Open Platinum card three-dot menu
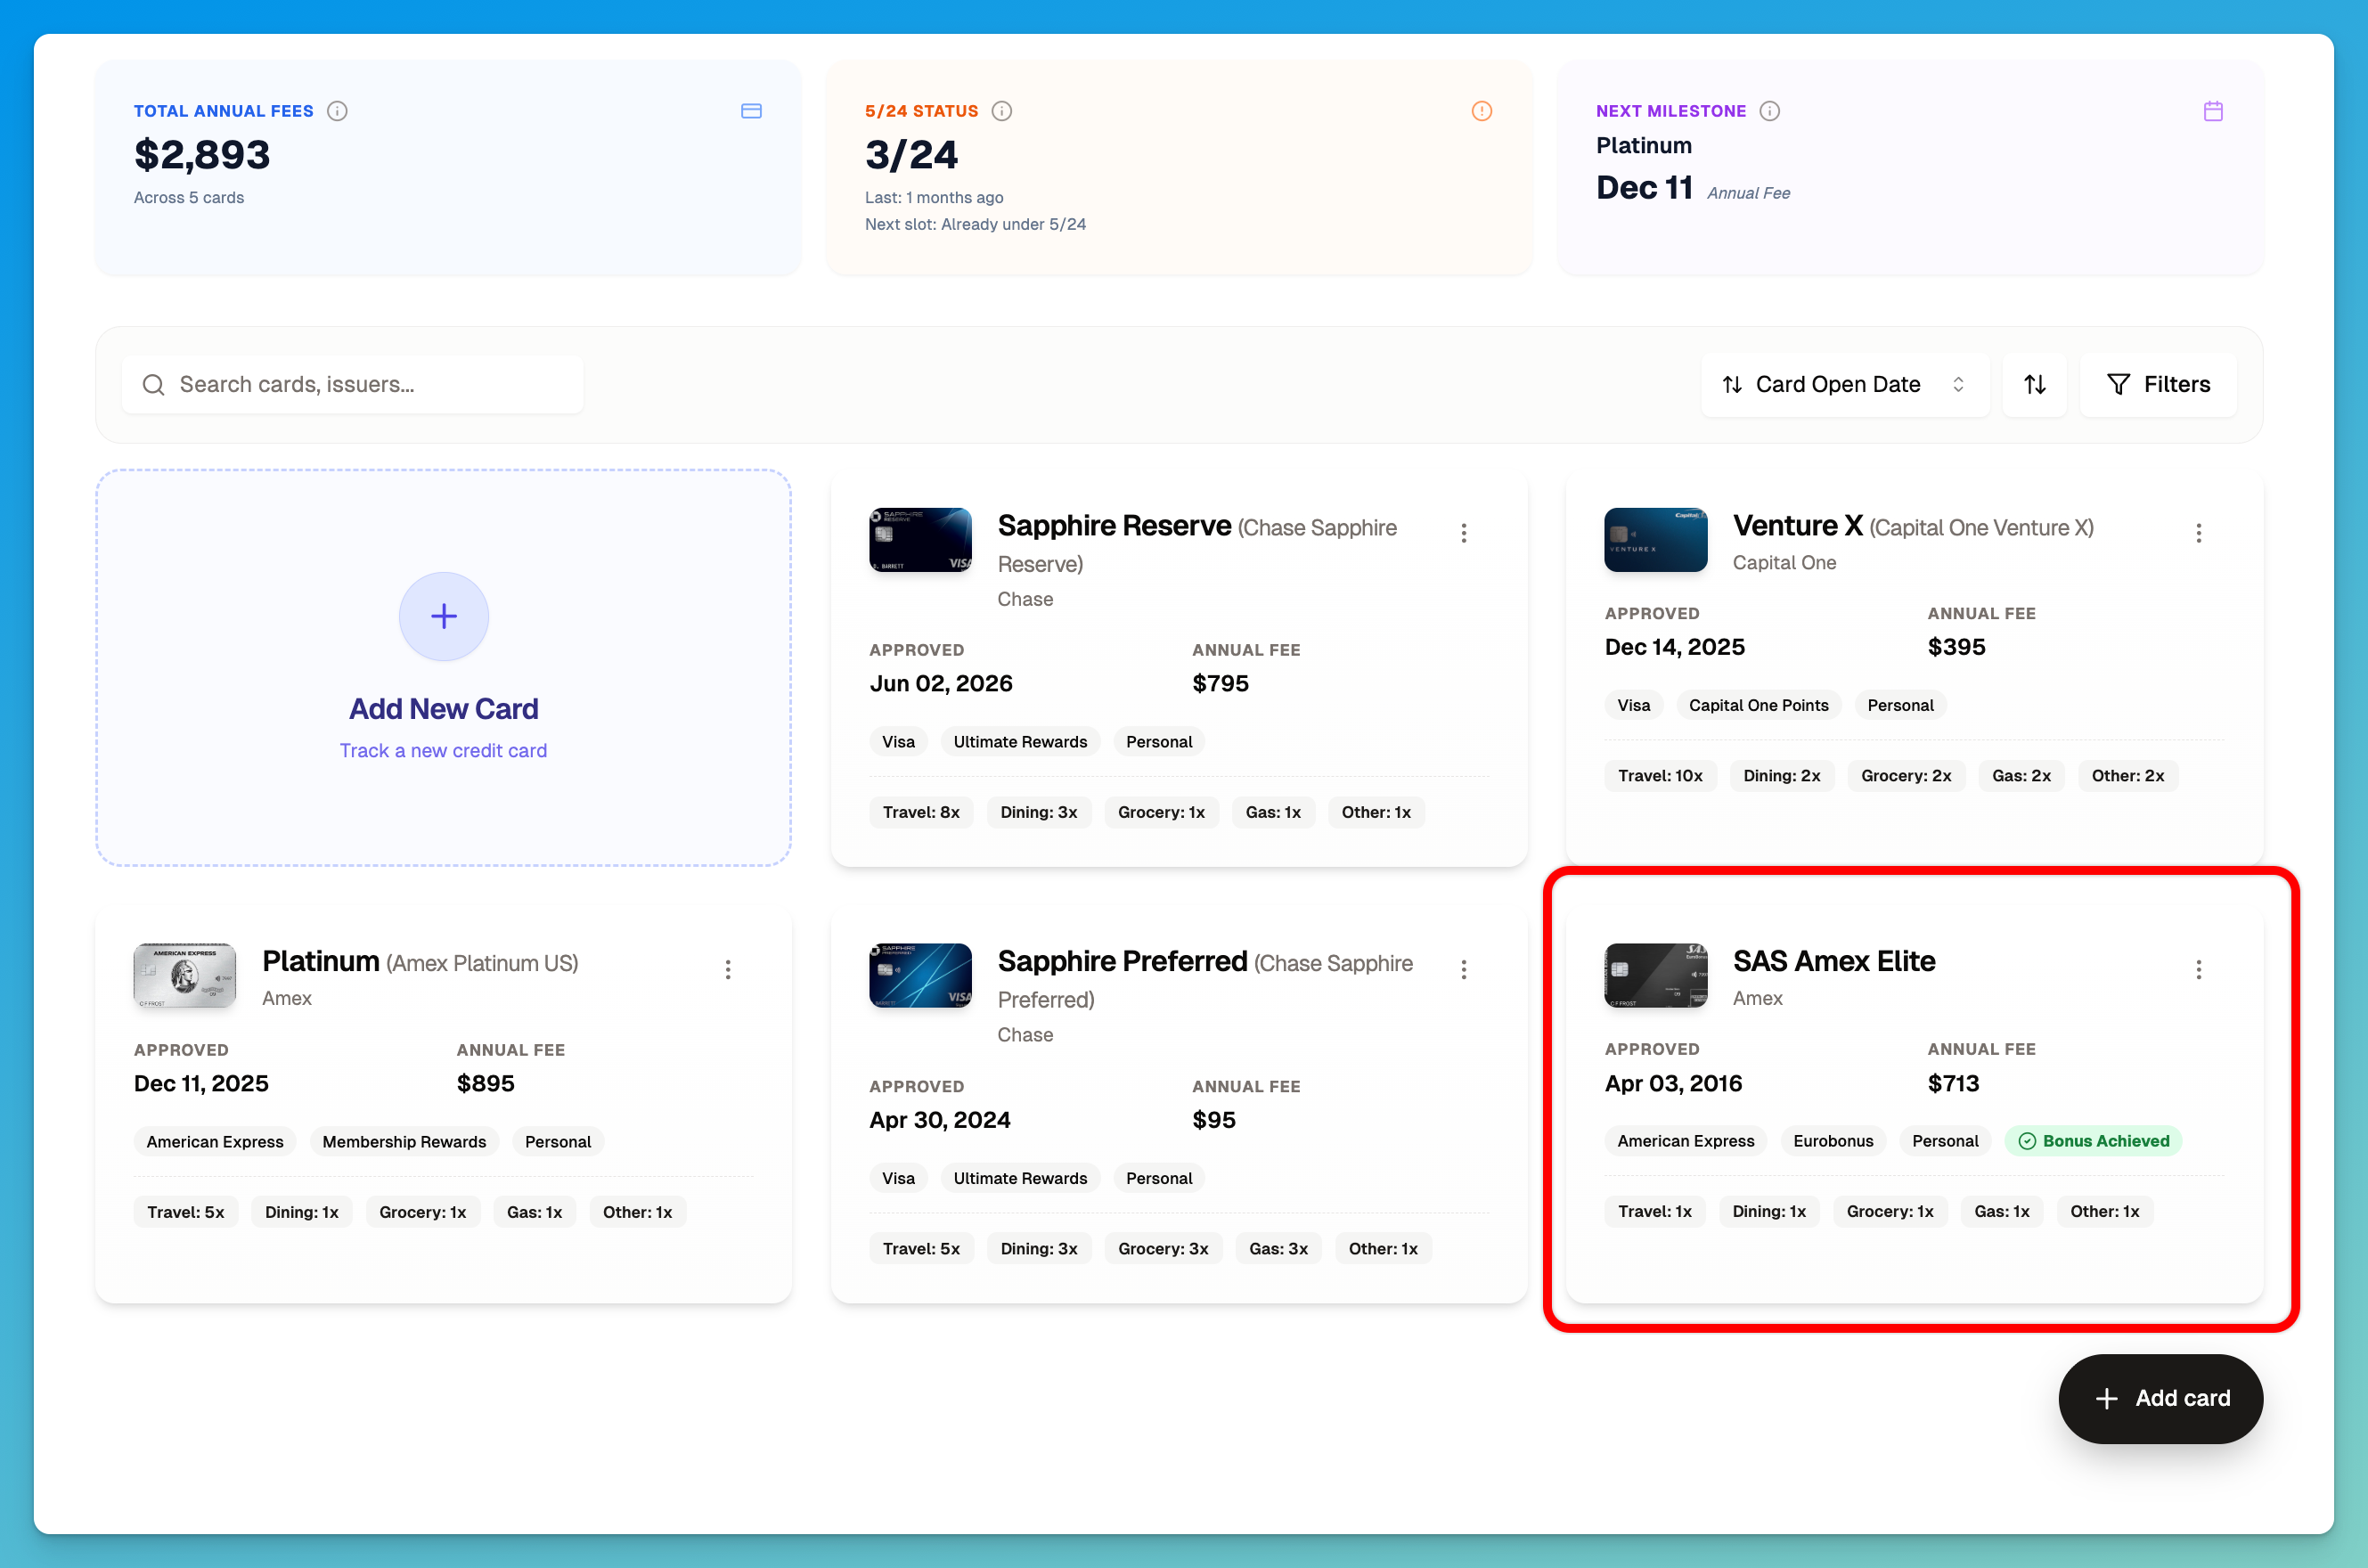Screen dimensions: 2368x1568 728,969
